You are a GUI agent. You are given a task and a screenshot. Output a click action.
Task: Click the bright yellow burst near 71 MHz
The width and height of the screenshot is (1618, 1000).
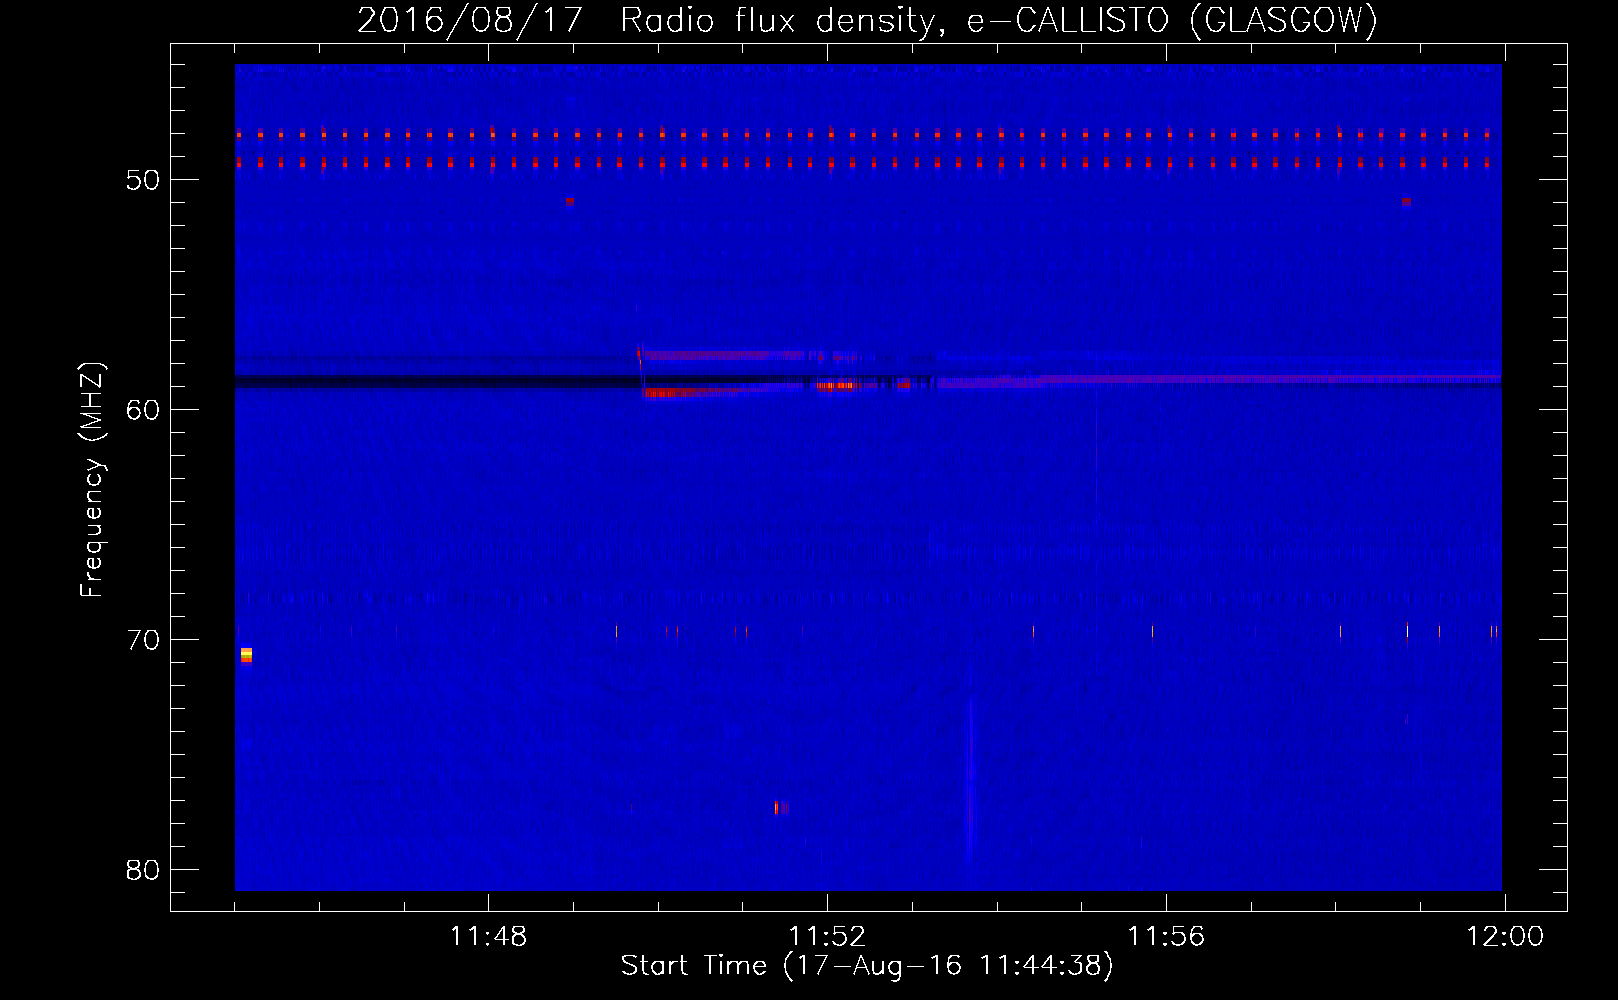pyautogui.click(x=246, y=655)
